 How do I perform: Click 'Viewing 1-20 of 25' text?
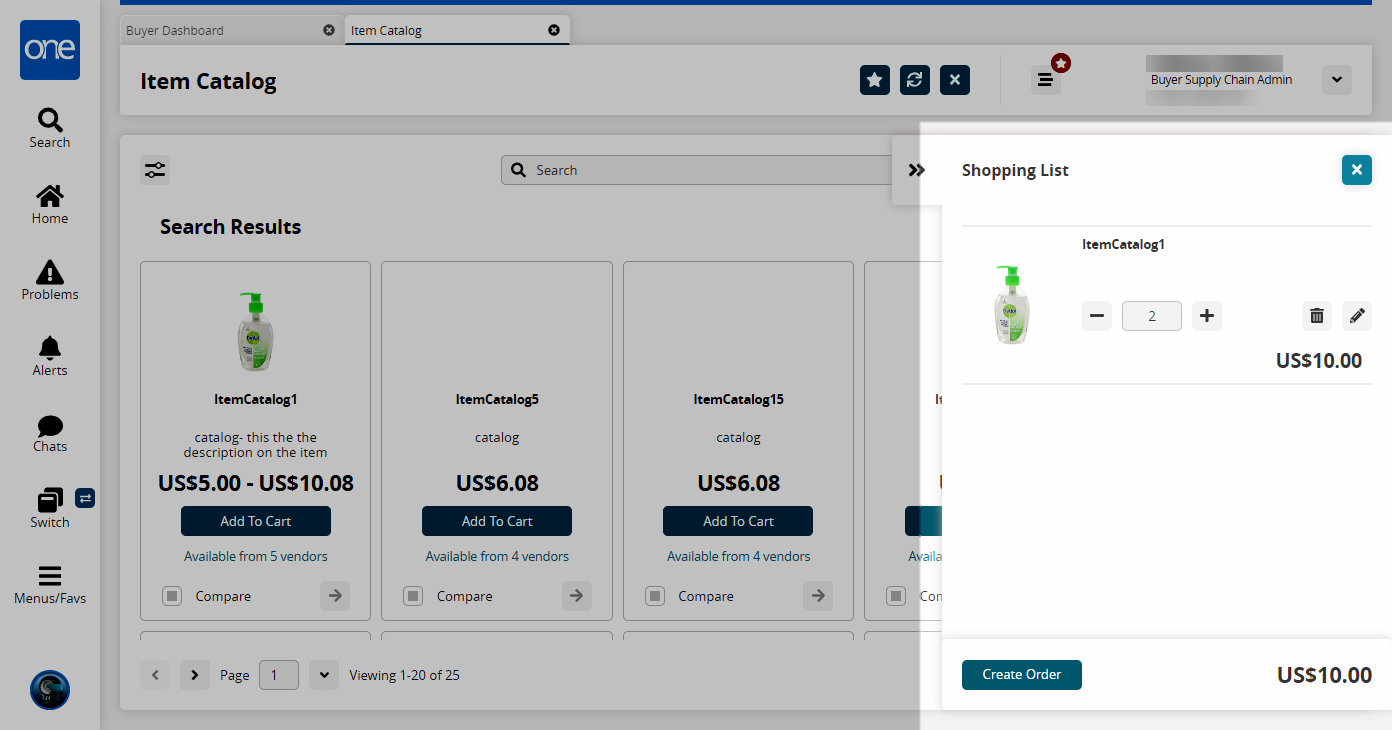coord(404,675)
